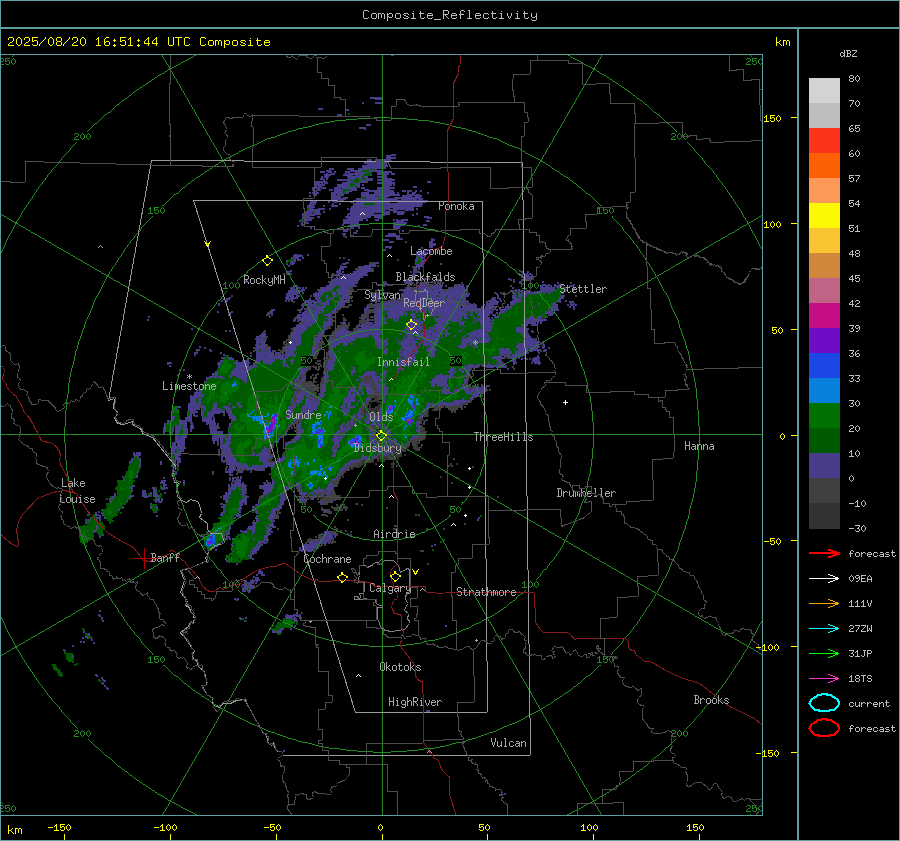Click the HighRiver city label
Image resolution: width=900 pixels, height=841 pixels.
pyautogui.click(x=415, y=702)
